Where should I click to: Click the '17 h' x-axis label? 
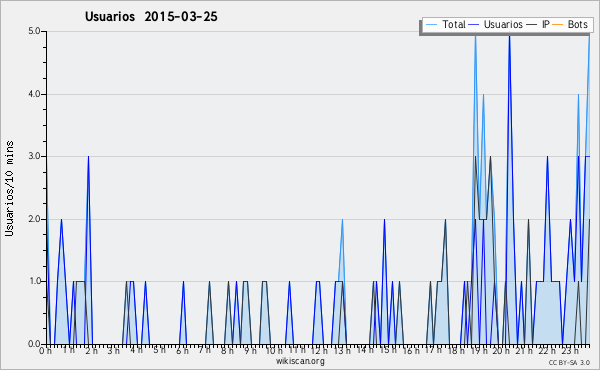433,350
